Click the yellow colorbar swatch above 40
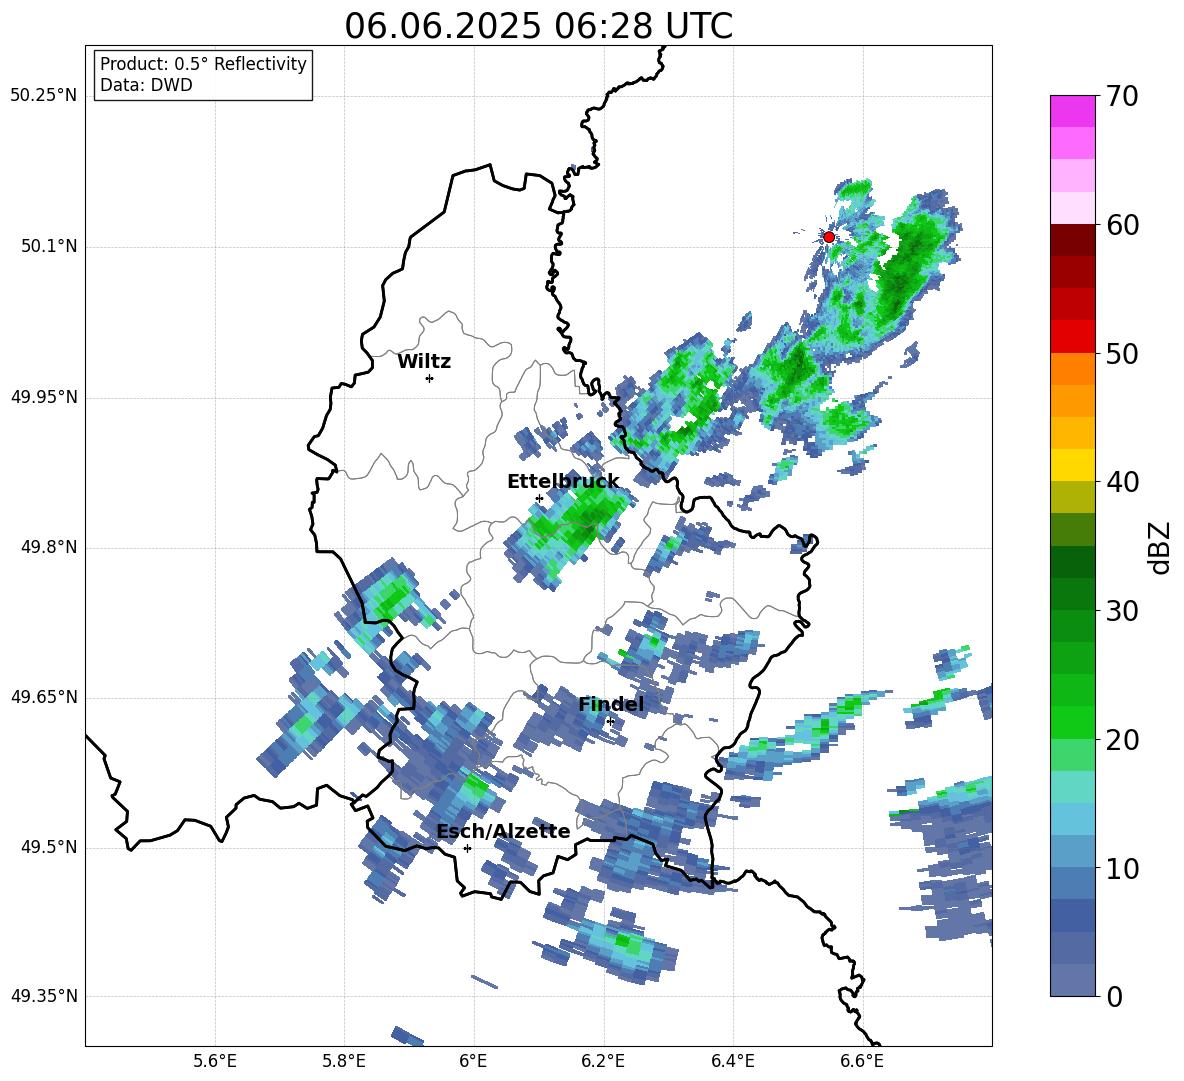The width and height of the screenshot is (1184, 1081). pos(1072,464)
